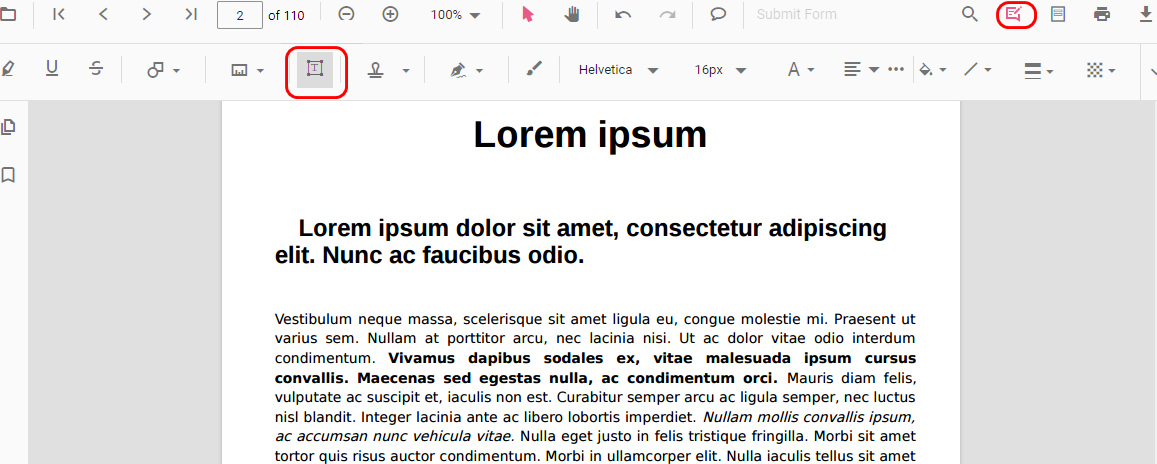
Task: Add a comment with speech bubble icon
Action: (x=718, y=15)
